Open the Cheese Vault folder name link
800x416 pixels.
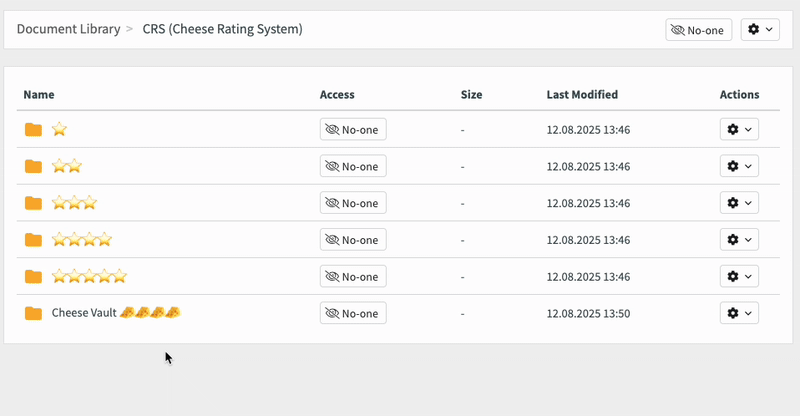pos(115,313)
